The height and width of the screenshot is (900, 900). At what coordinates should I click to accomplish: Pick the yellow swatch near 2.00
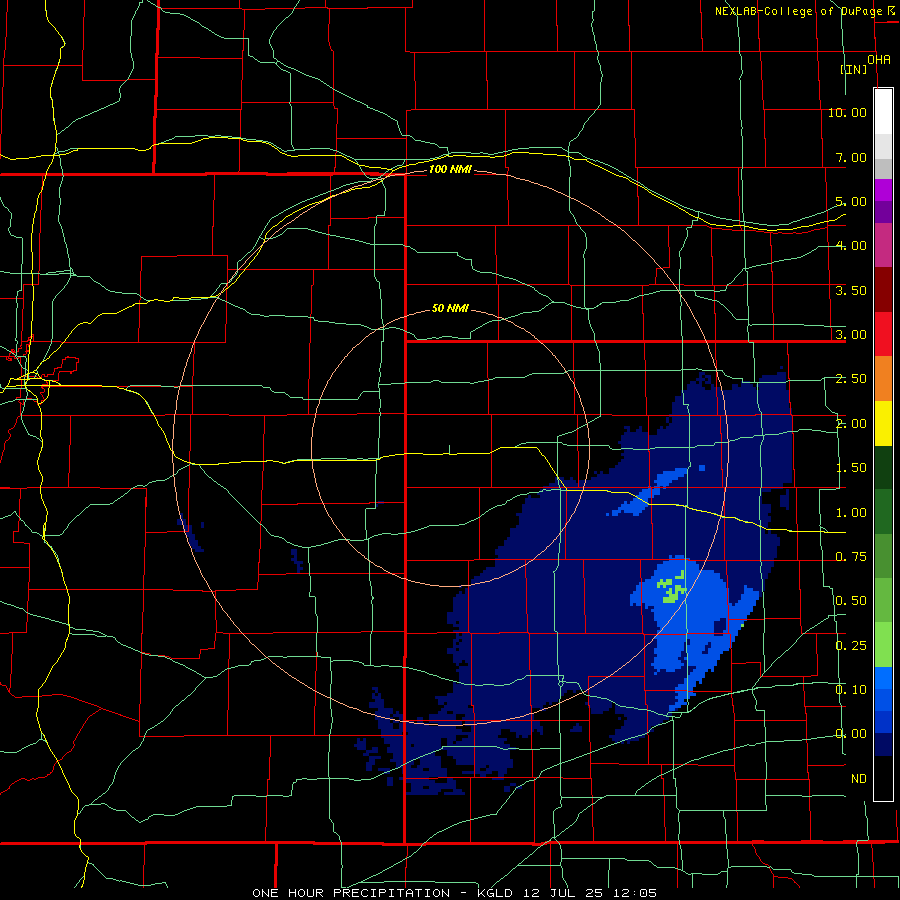click(x=883, y=423)
